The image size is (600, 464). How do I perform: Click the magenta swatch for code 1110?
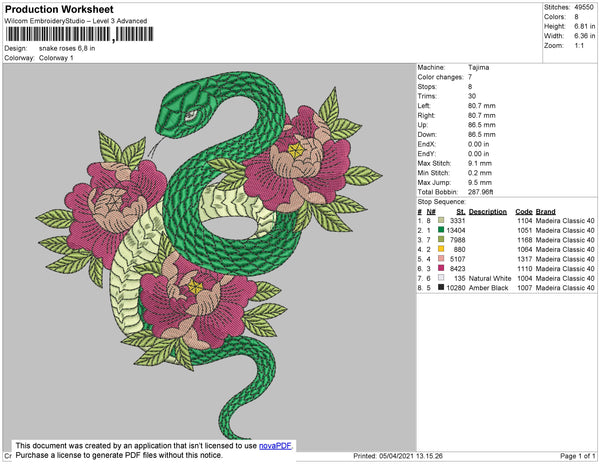[x=441, y=268]
